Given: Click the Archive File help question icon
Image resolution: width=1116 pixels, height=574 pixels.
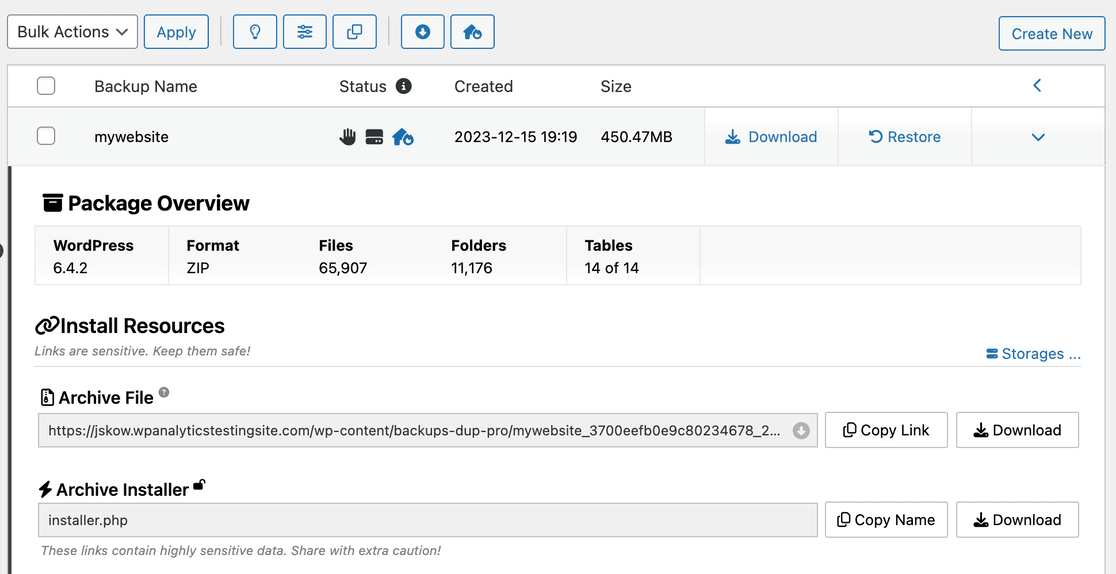Looking at the screenshot, I should 164,393.
